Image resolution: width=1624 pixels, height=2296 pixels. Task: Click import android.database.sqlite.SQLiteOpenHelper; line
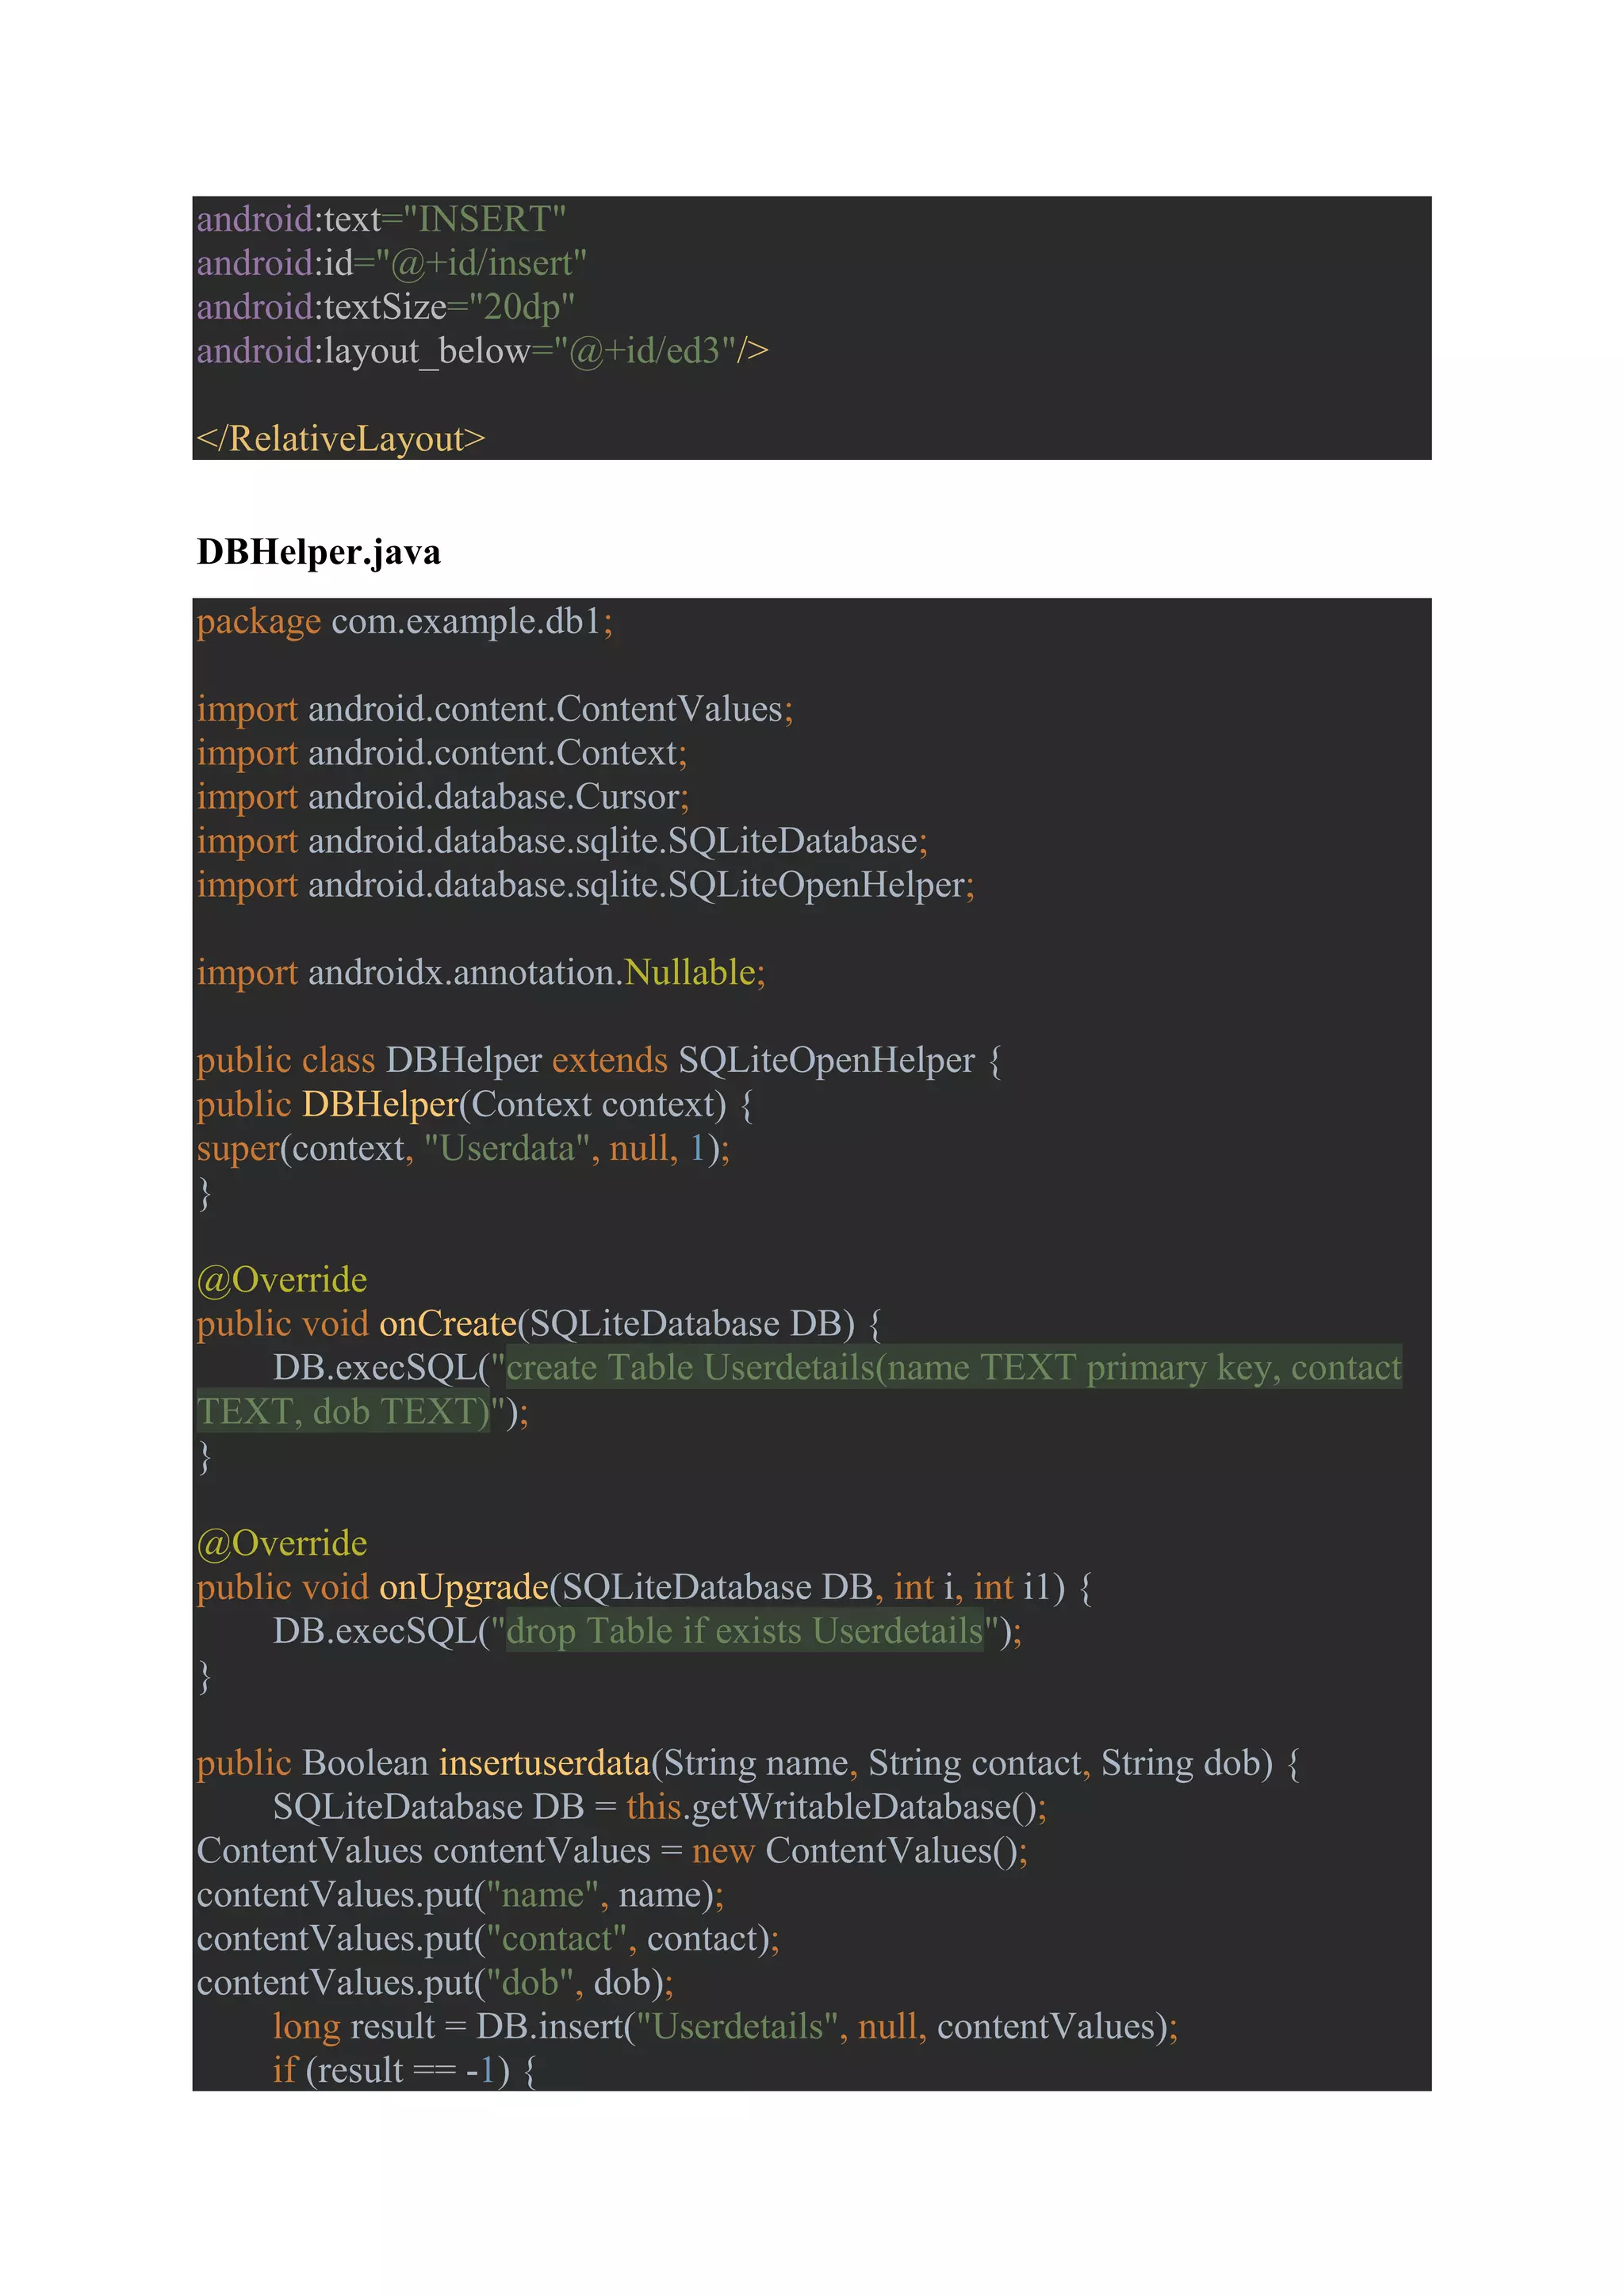click(x=585, y=885)
